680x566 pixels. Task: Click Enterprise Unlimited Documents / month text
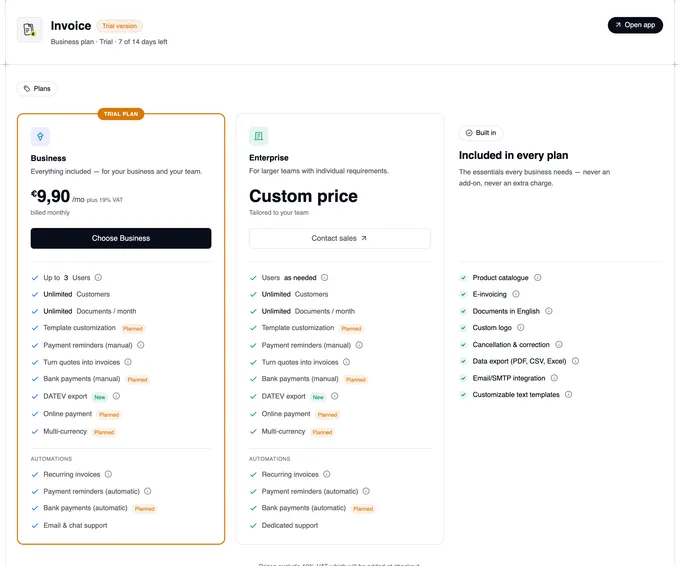pos(308,311)
